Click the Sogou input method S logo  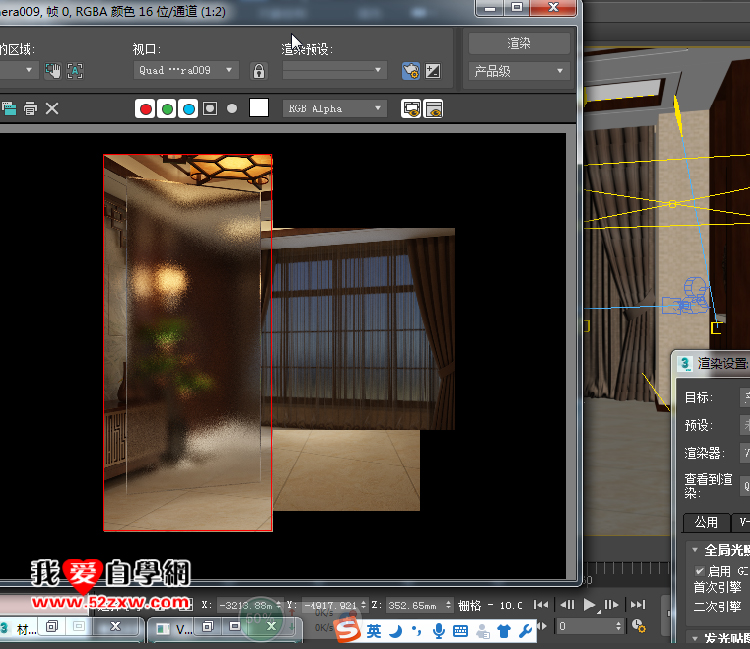point(348,629)
